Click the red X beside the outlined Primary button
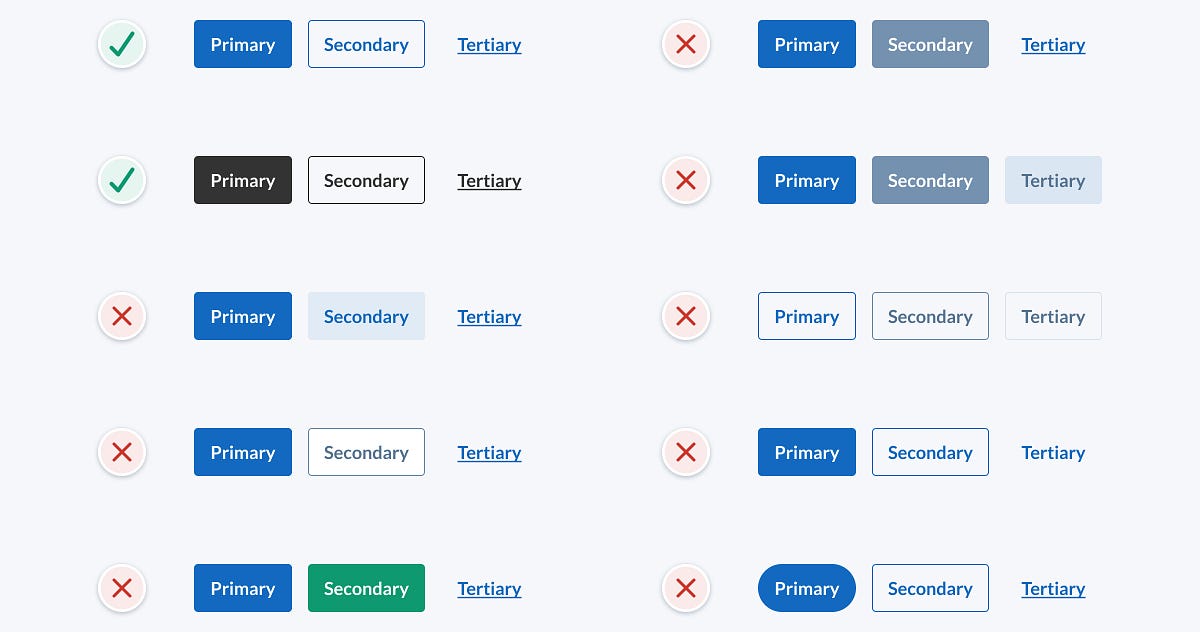This screenshot has width=1200, height=632. coord(686,316)
